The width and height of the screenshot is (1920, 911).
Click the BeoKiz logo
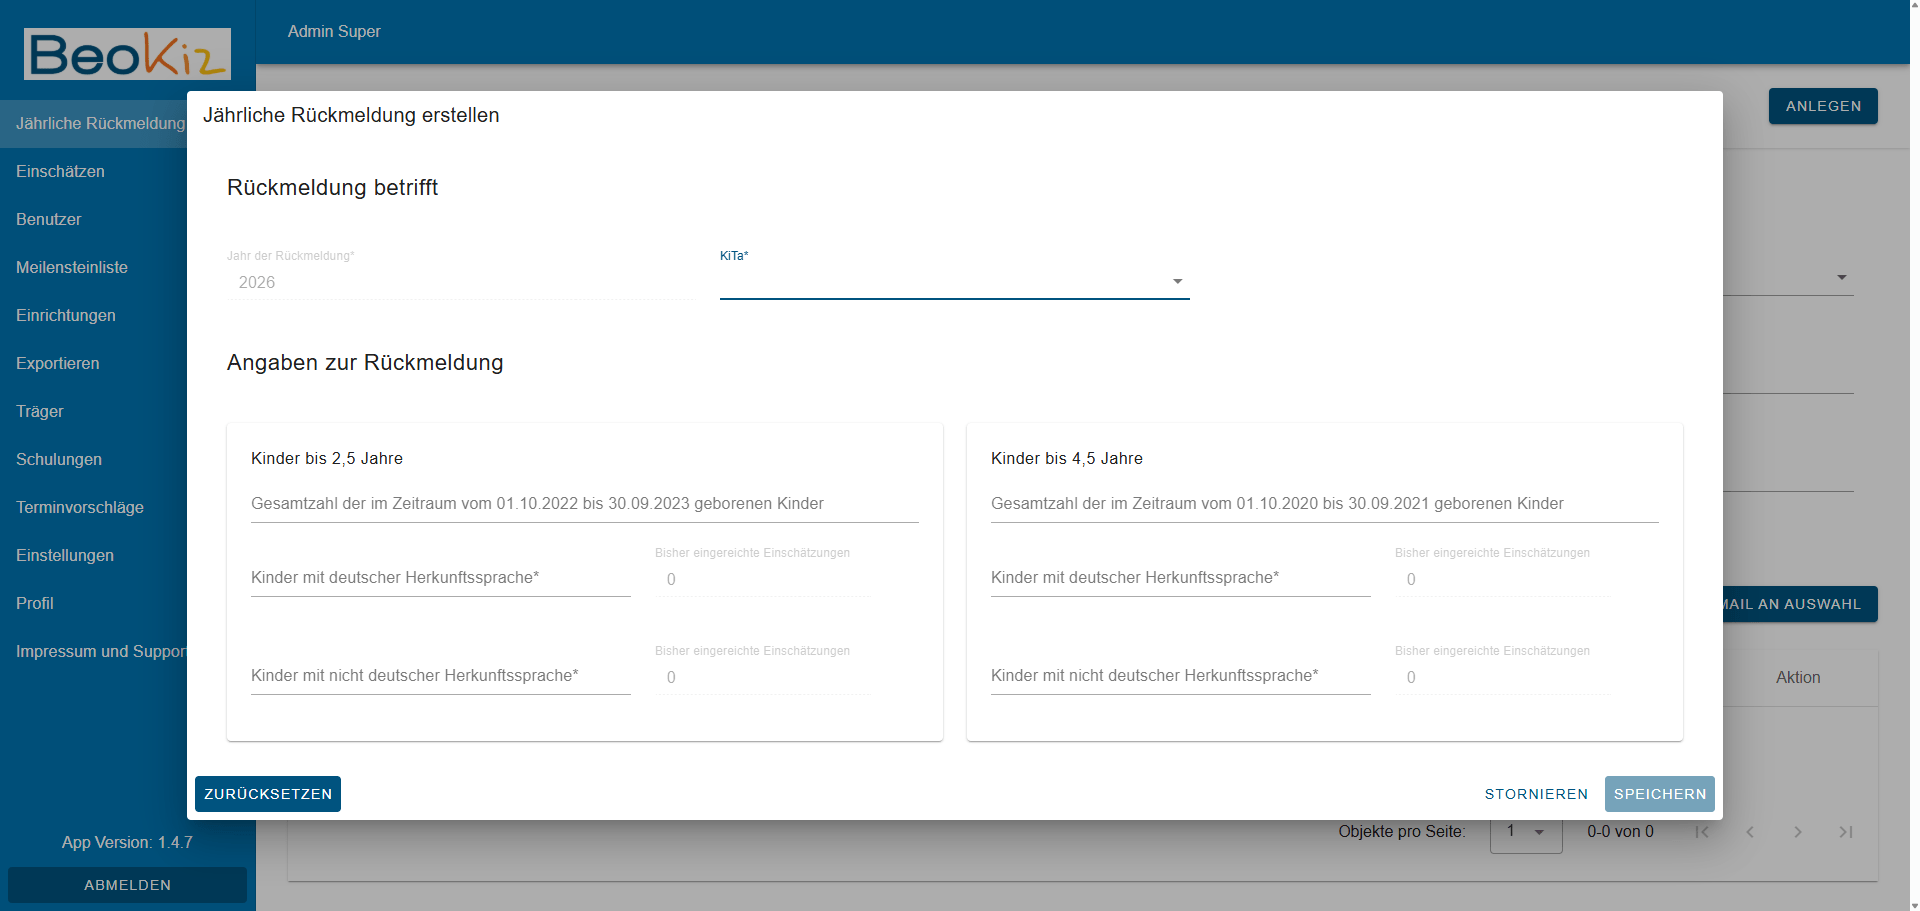127,54
